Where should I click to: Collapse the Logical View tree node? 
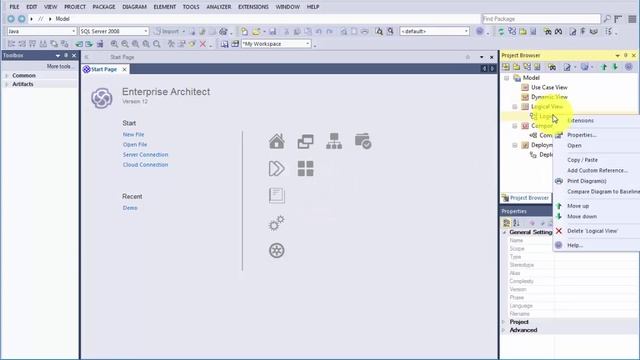point(515,107)
